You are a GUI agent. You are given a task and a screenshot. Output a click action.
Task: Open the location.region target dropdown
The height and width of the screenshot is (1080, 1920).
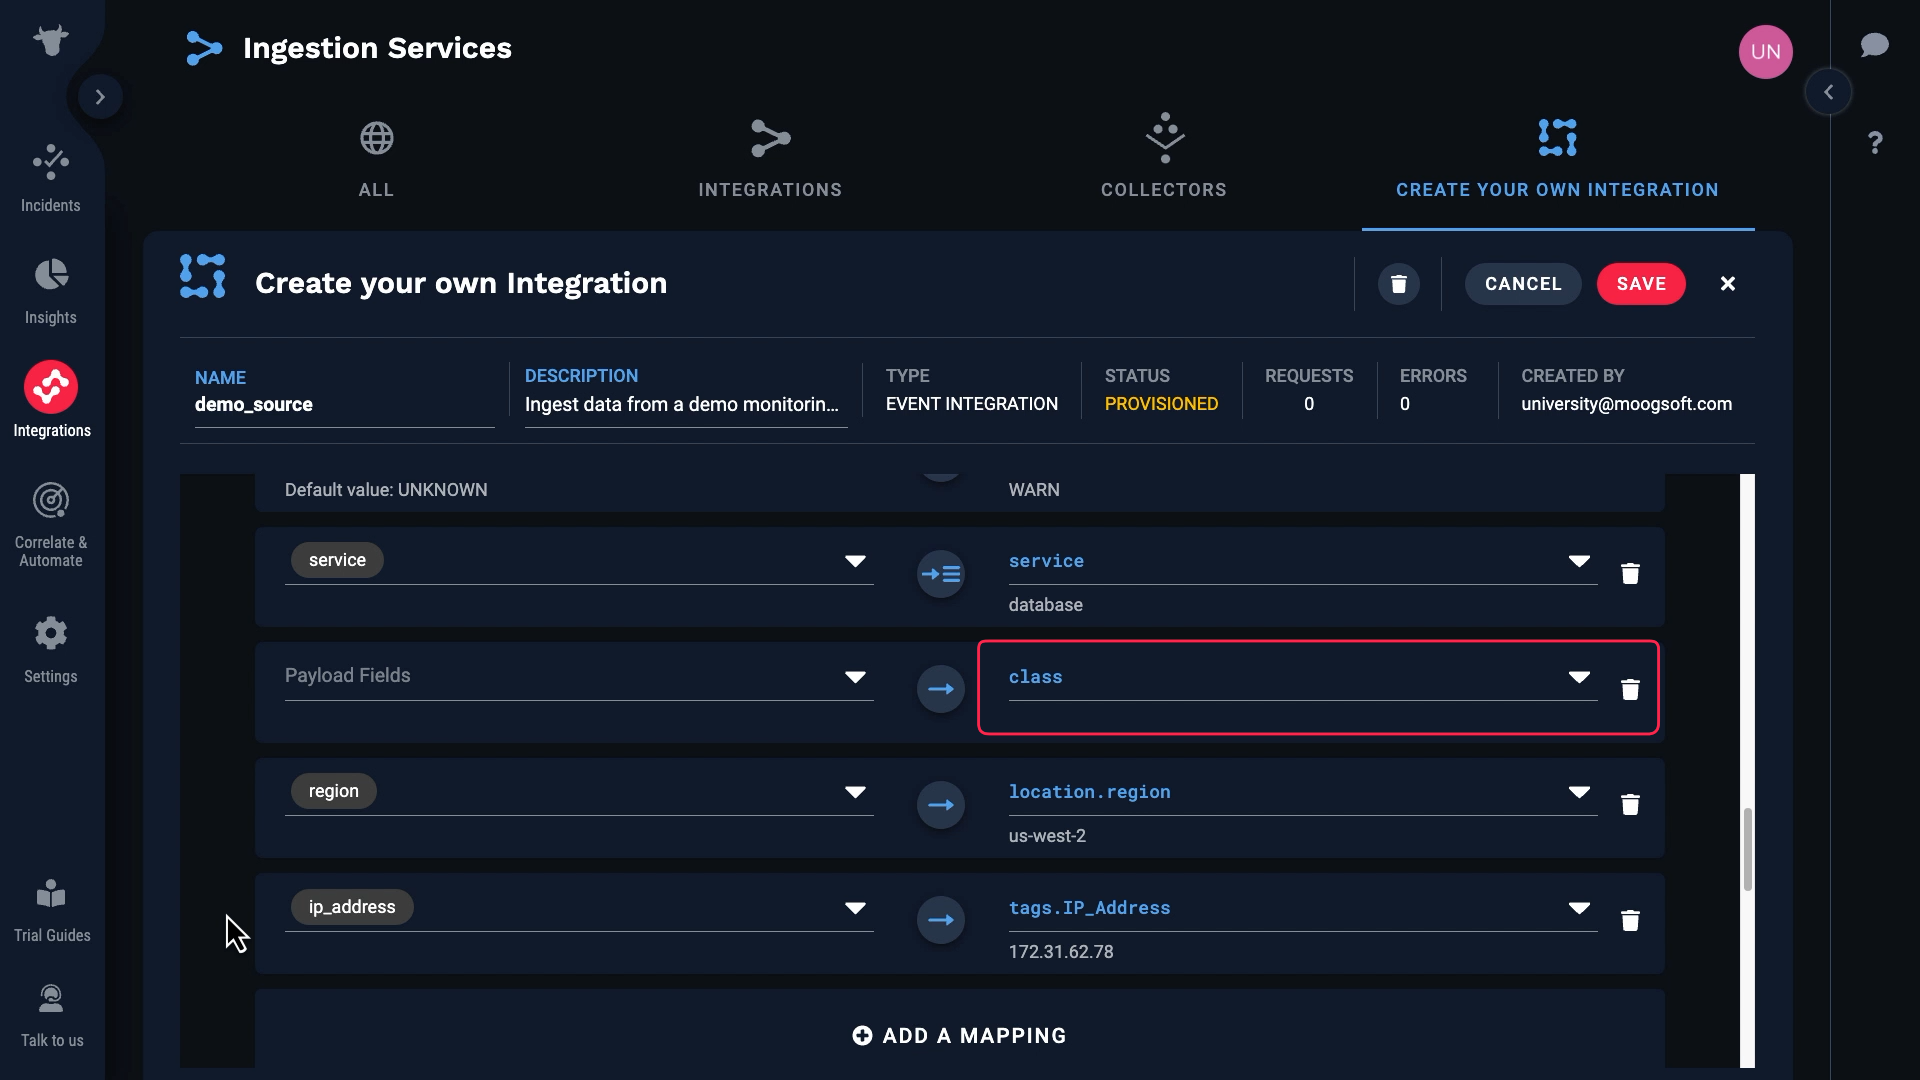(x=1578, y=792)
